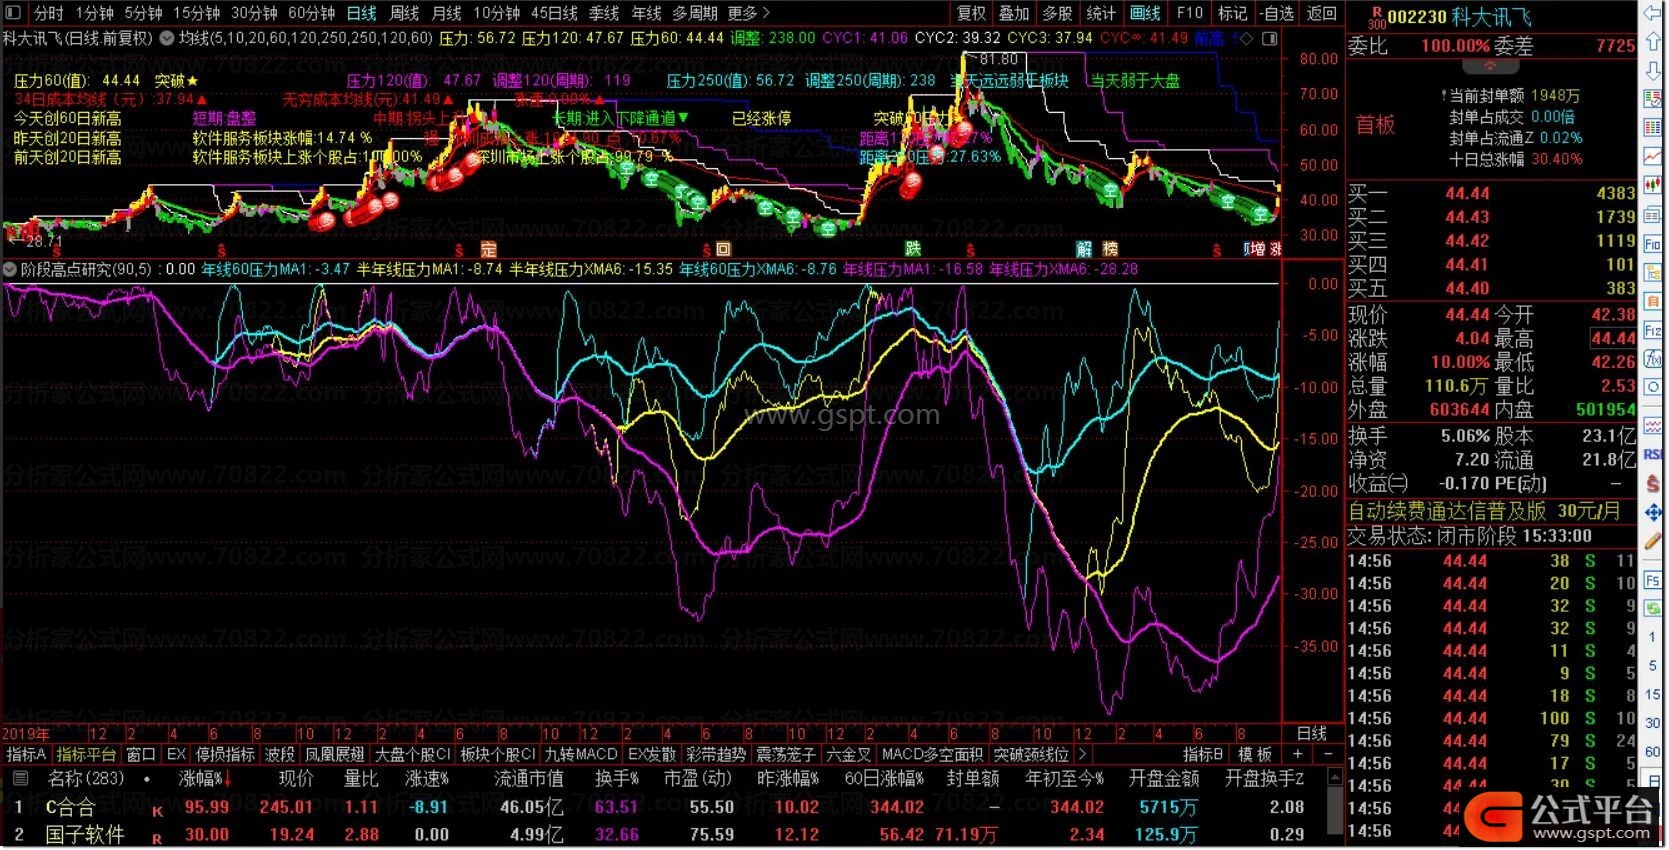Open the candlestick chart icon in right sidebar
Viewport: 1669px width, 850px height.
click(x=1653, y=186)
